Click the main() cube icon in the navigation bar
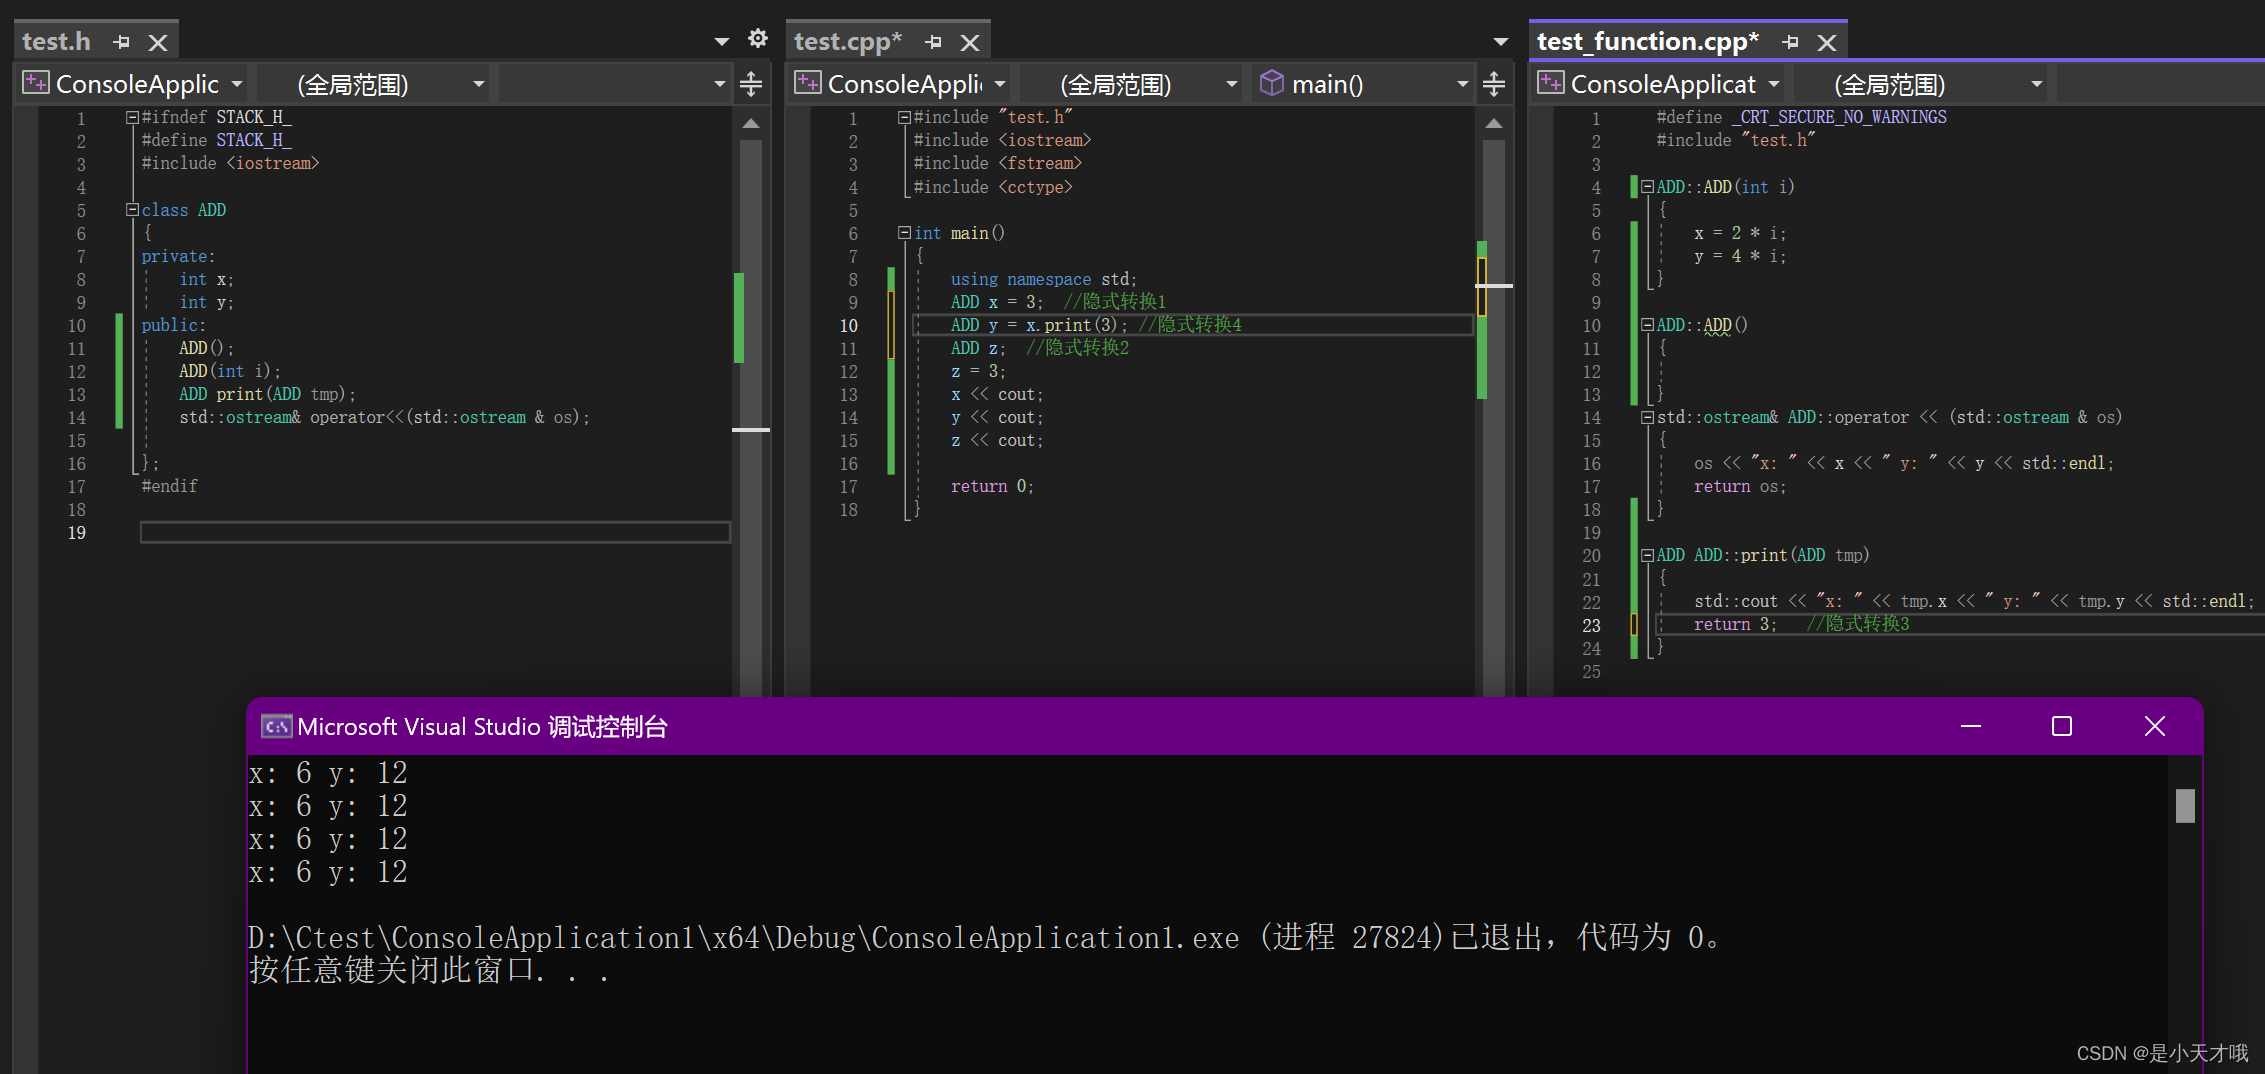The image size is (2265, 1074). [1270, 84]
